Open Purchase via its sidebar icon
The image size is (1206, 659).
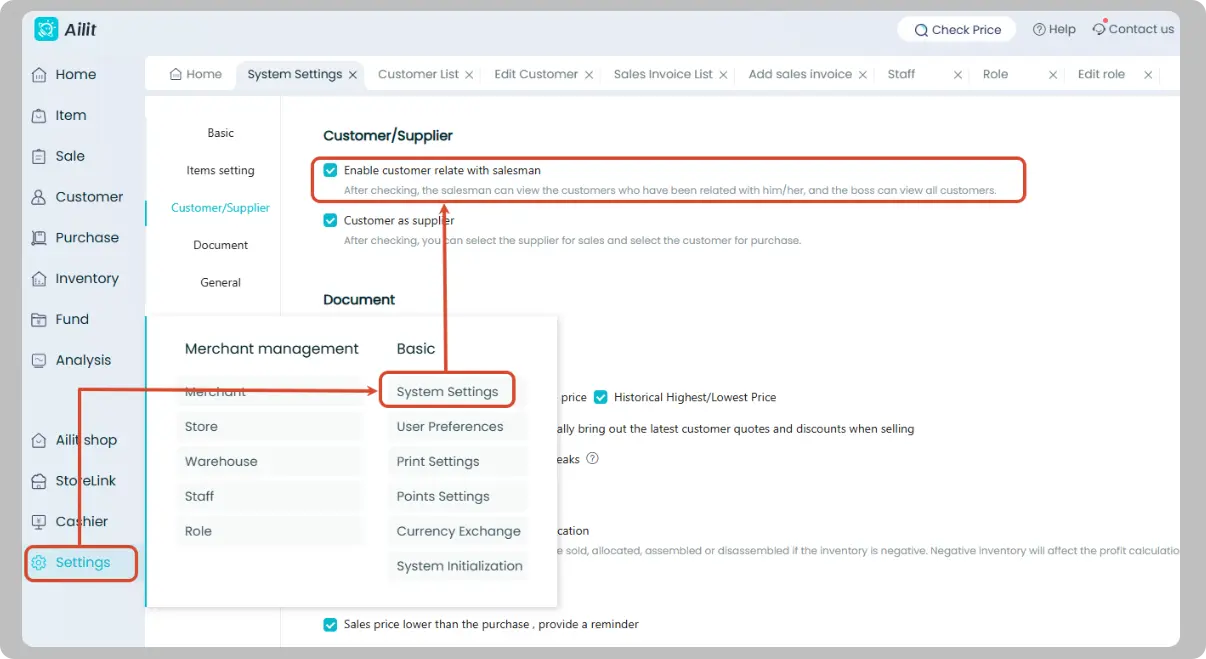click(39, 238)
